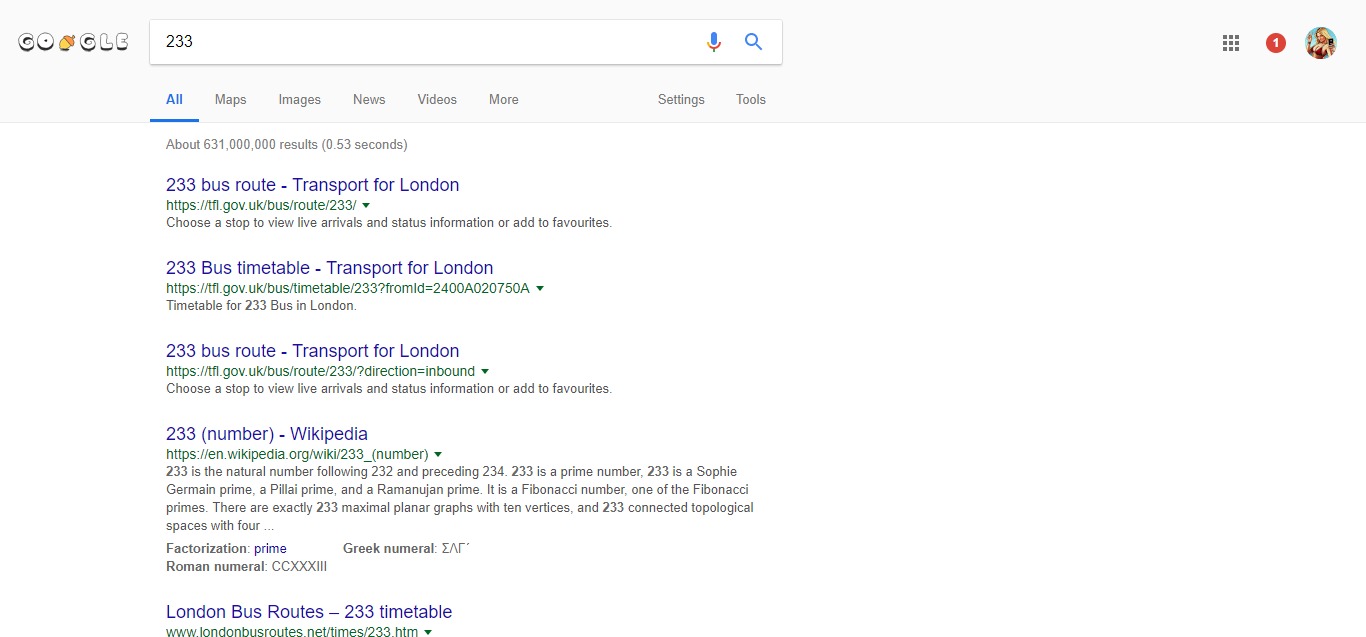Show search Tools filters
Screen dimensions: 1366x637
[x=750, y=100]
